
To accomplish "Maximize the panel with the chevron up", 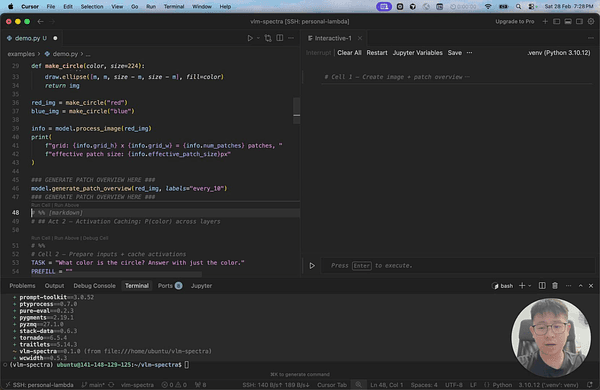I will tap(580, 286).
